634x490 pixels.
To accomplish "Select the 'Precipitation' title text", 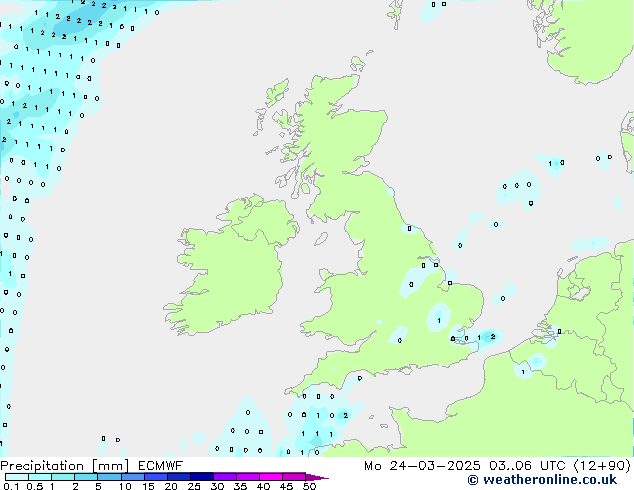I will tap(42, 466).
